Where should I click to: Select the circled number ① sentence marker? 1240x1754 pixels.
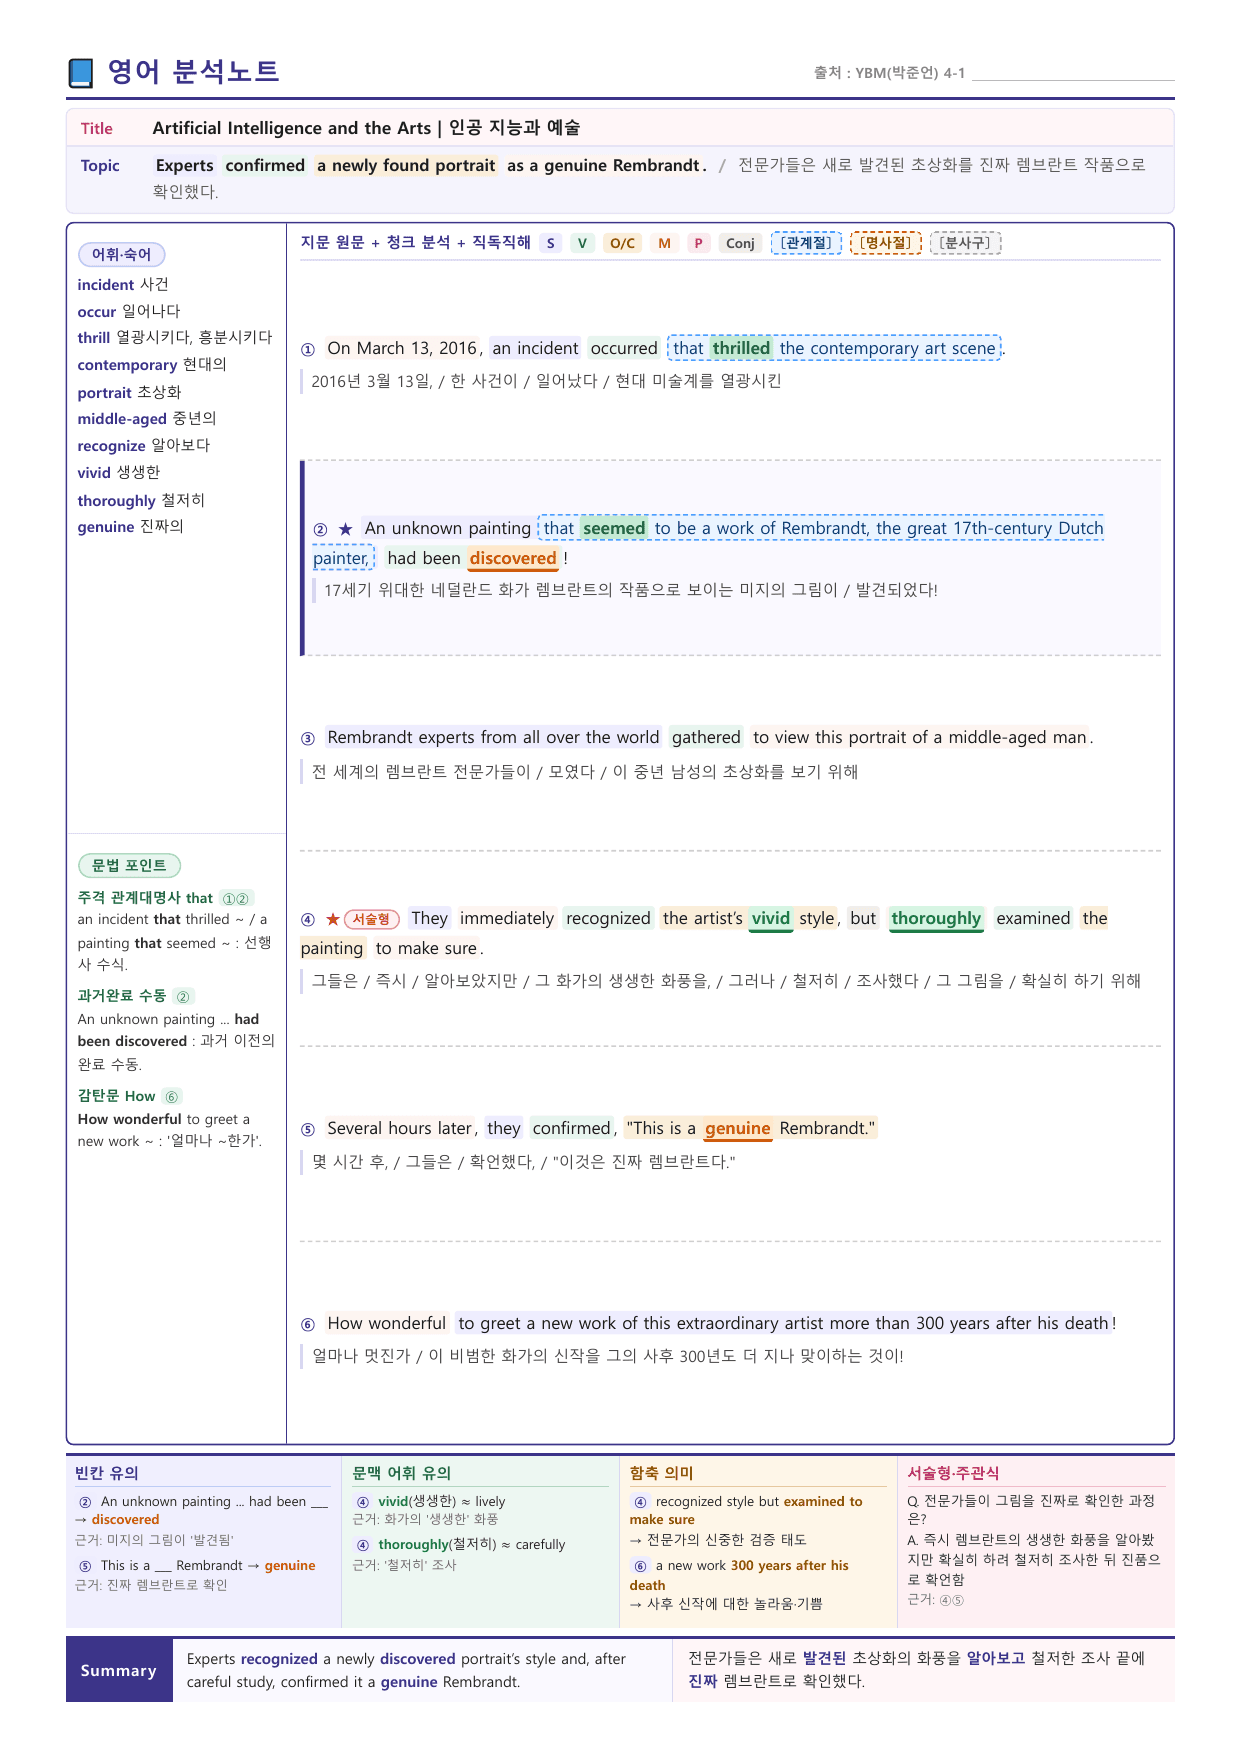[x=308, y=349]
